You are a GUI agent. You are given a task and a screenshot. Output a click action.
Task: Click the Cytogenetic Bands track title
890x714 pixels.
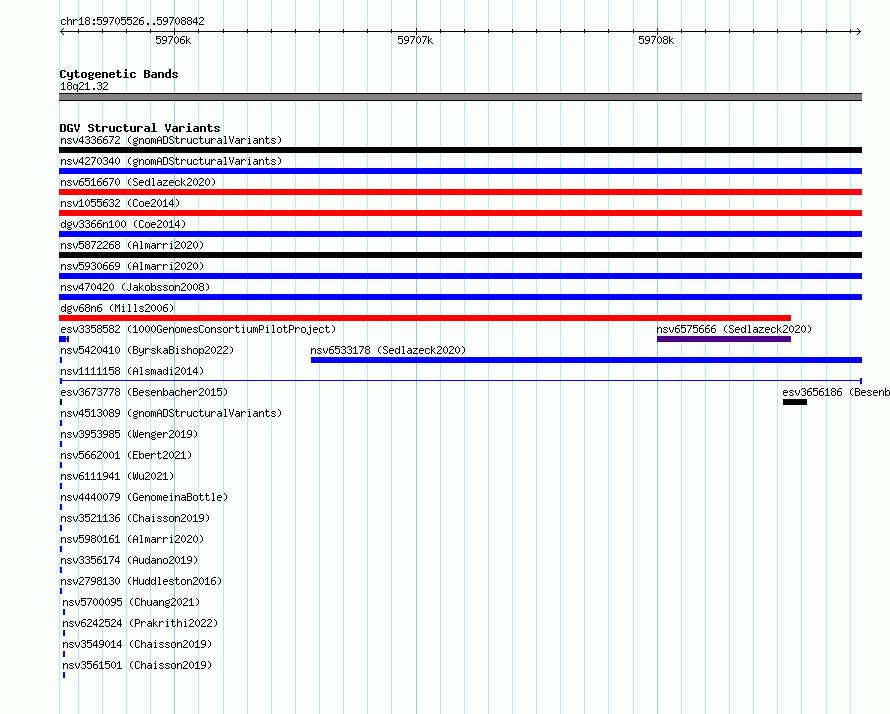click(x=119, y=74)
